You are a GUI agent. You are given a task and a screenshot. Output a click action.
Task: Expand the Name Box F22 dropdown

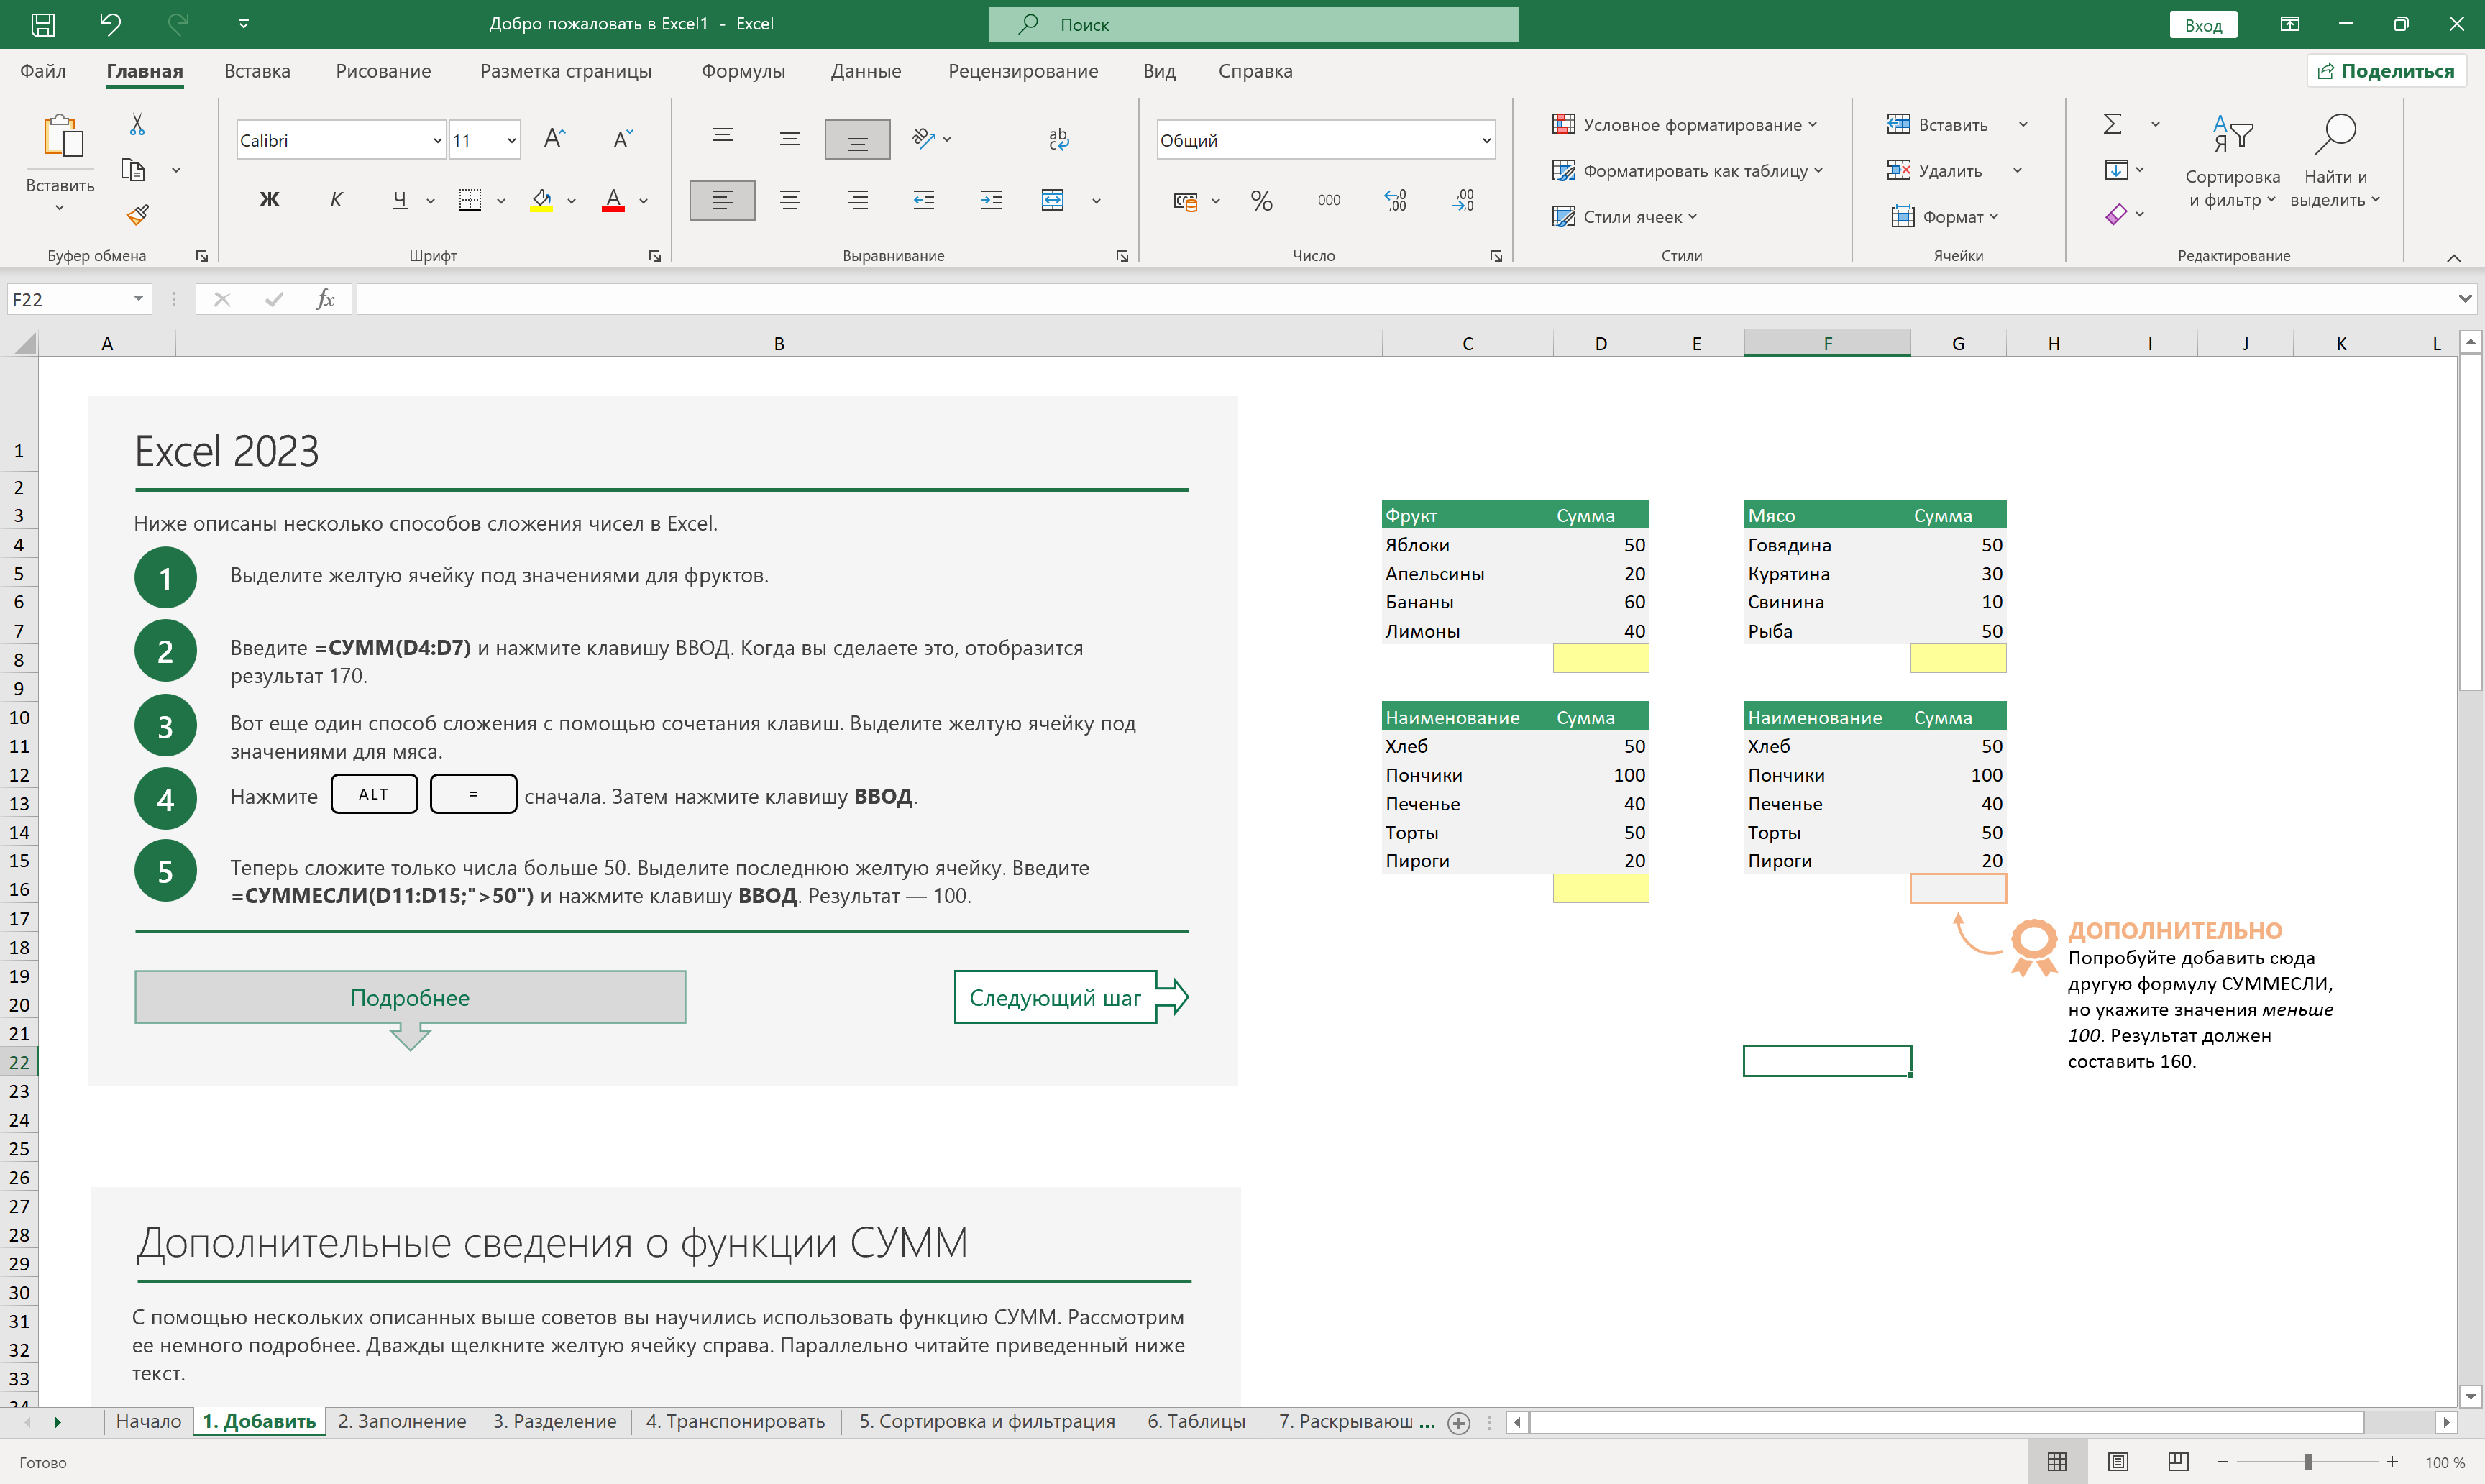pyautogui.click(x=138, y=299)
